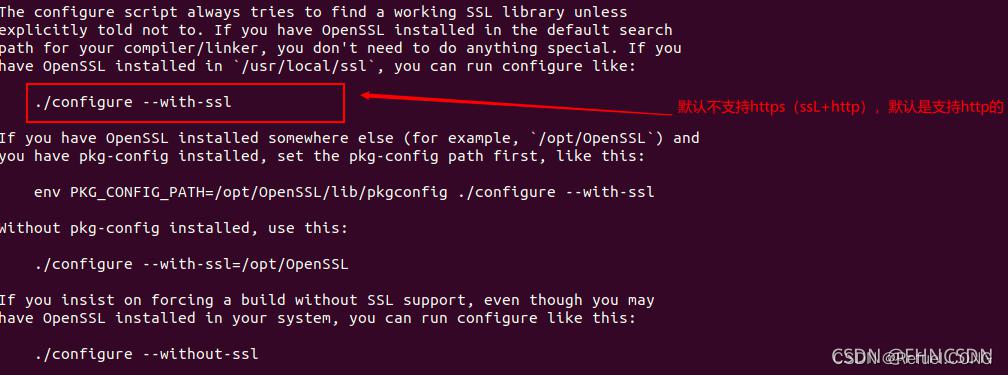Click the line starting 'path for your compiler/linker'
1008x375 pixels.
pyautogui.click(x=341, y=48)
